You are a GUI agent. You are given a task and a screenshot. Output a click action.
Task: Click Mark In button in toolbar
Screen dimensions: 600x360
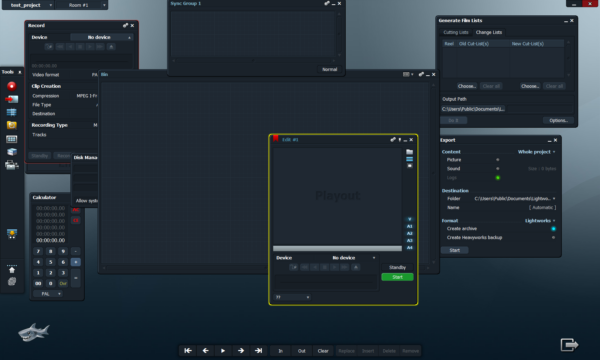pos(280,350)
